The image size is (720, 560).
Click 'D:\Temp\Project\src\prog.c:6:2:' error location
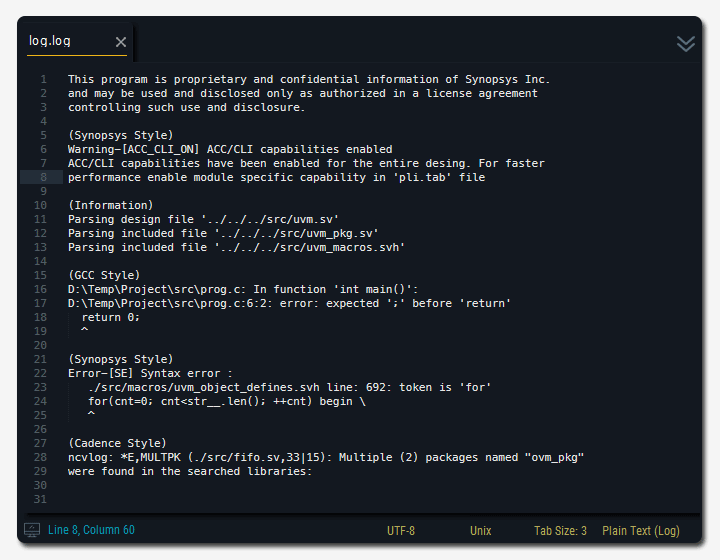170,303
